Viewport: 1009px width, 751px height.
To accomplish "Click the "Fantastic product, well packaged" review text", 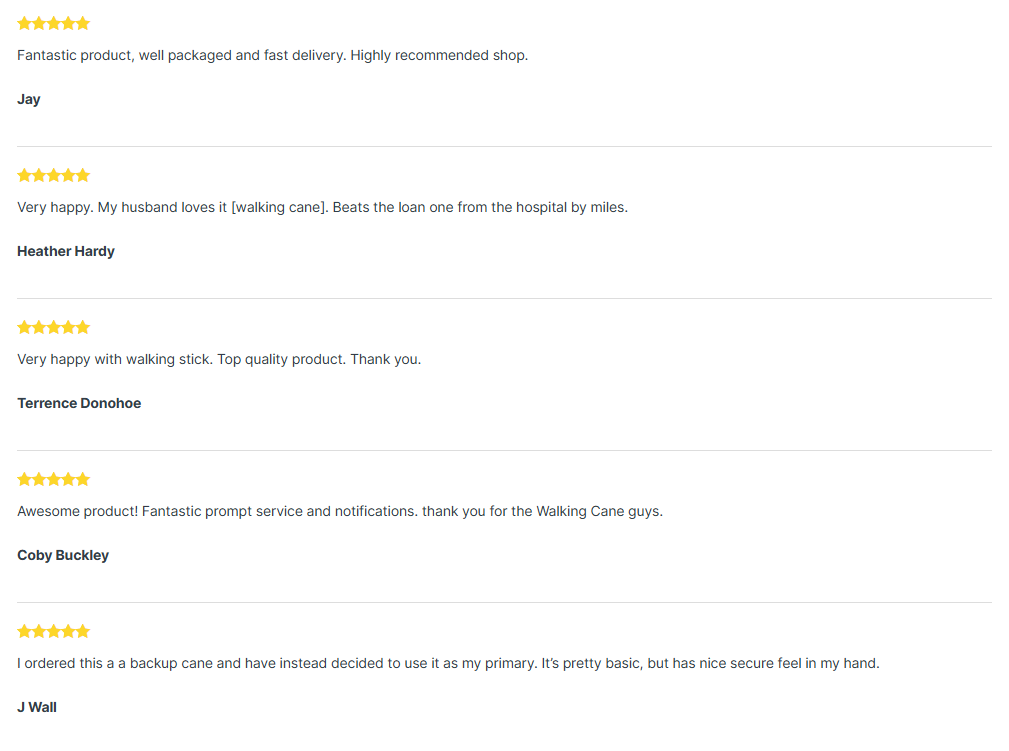I will click(x=272, y=55).
